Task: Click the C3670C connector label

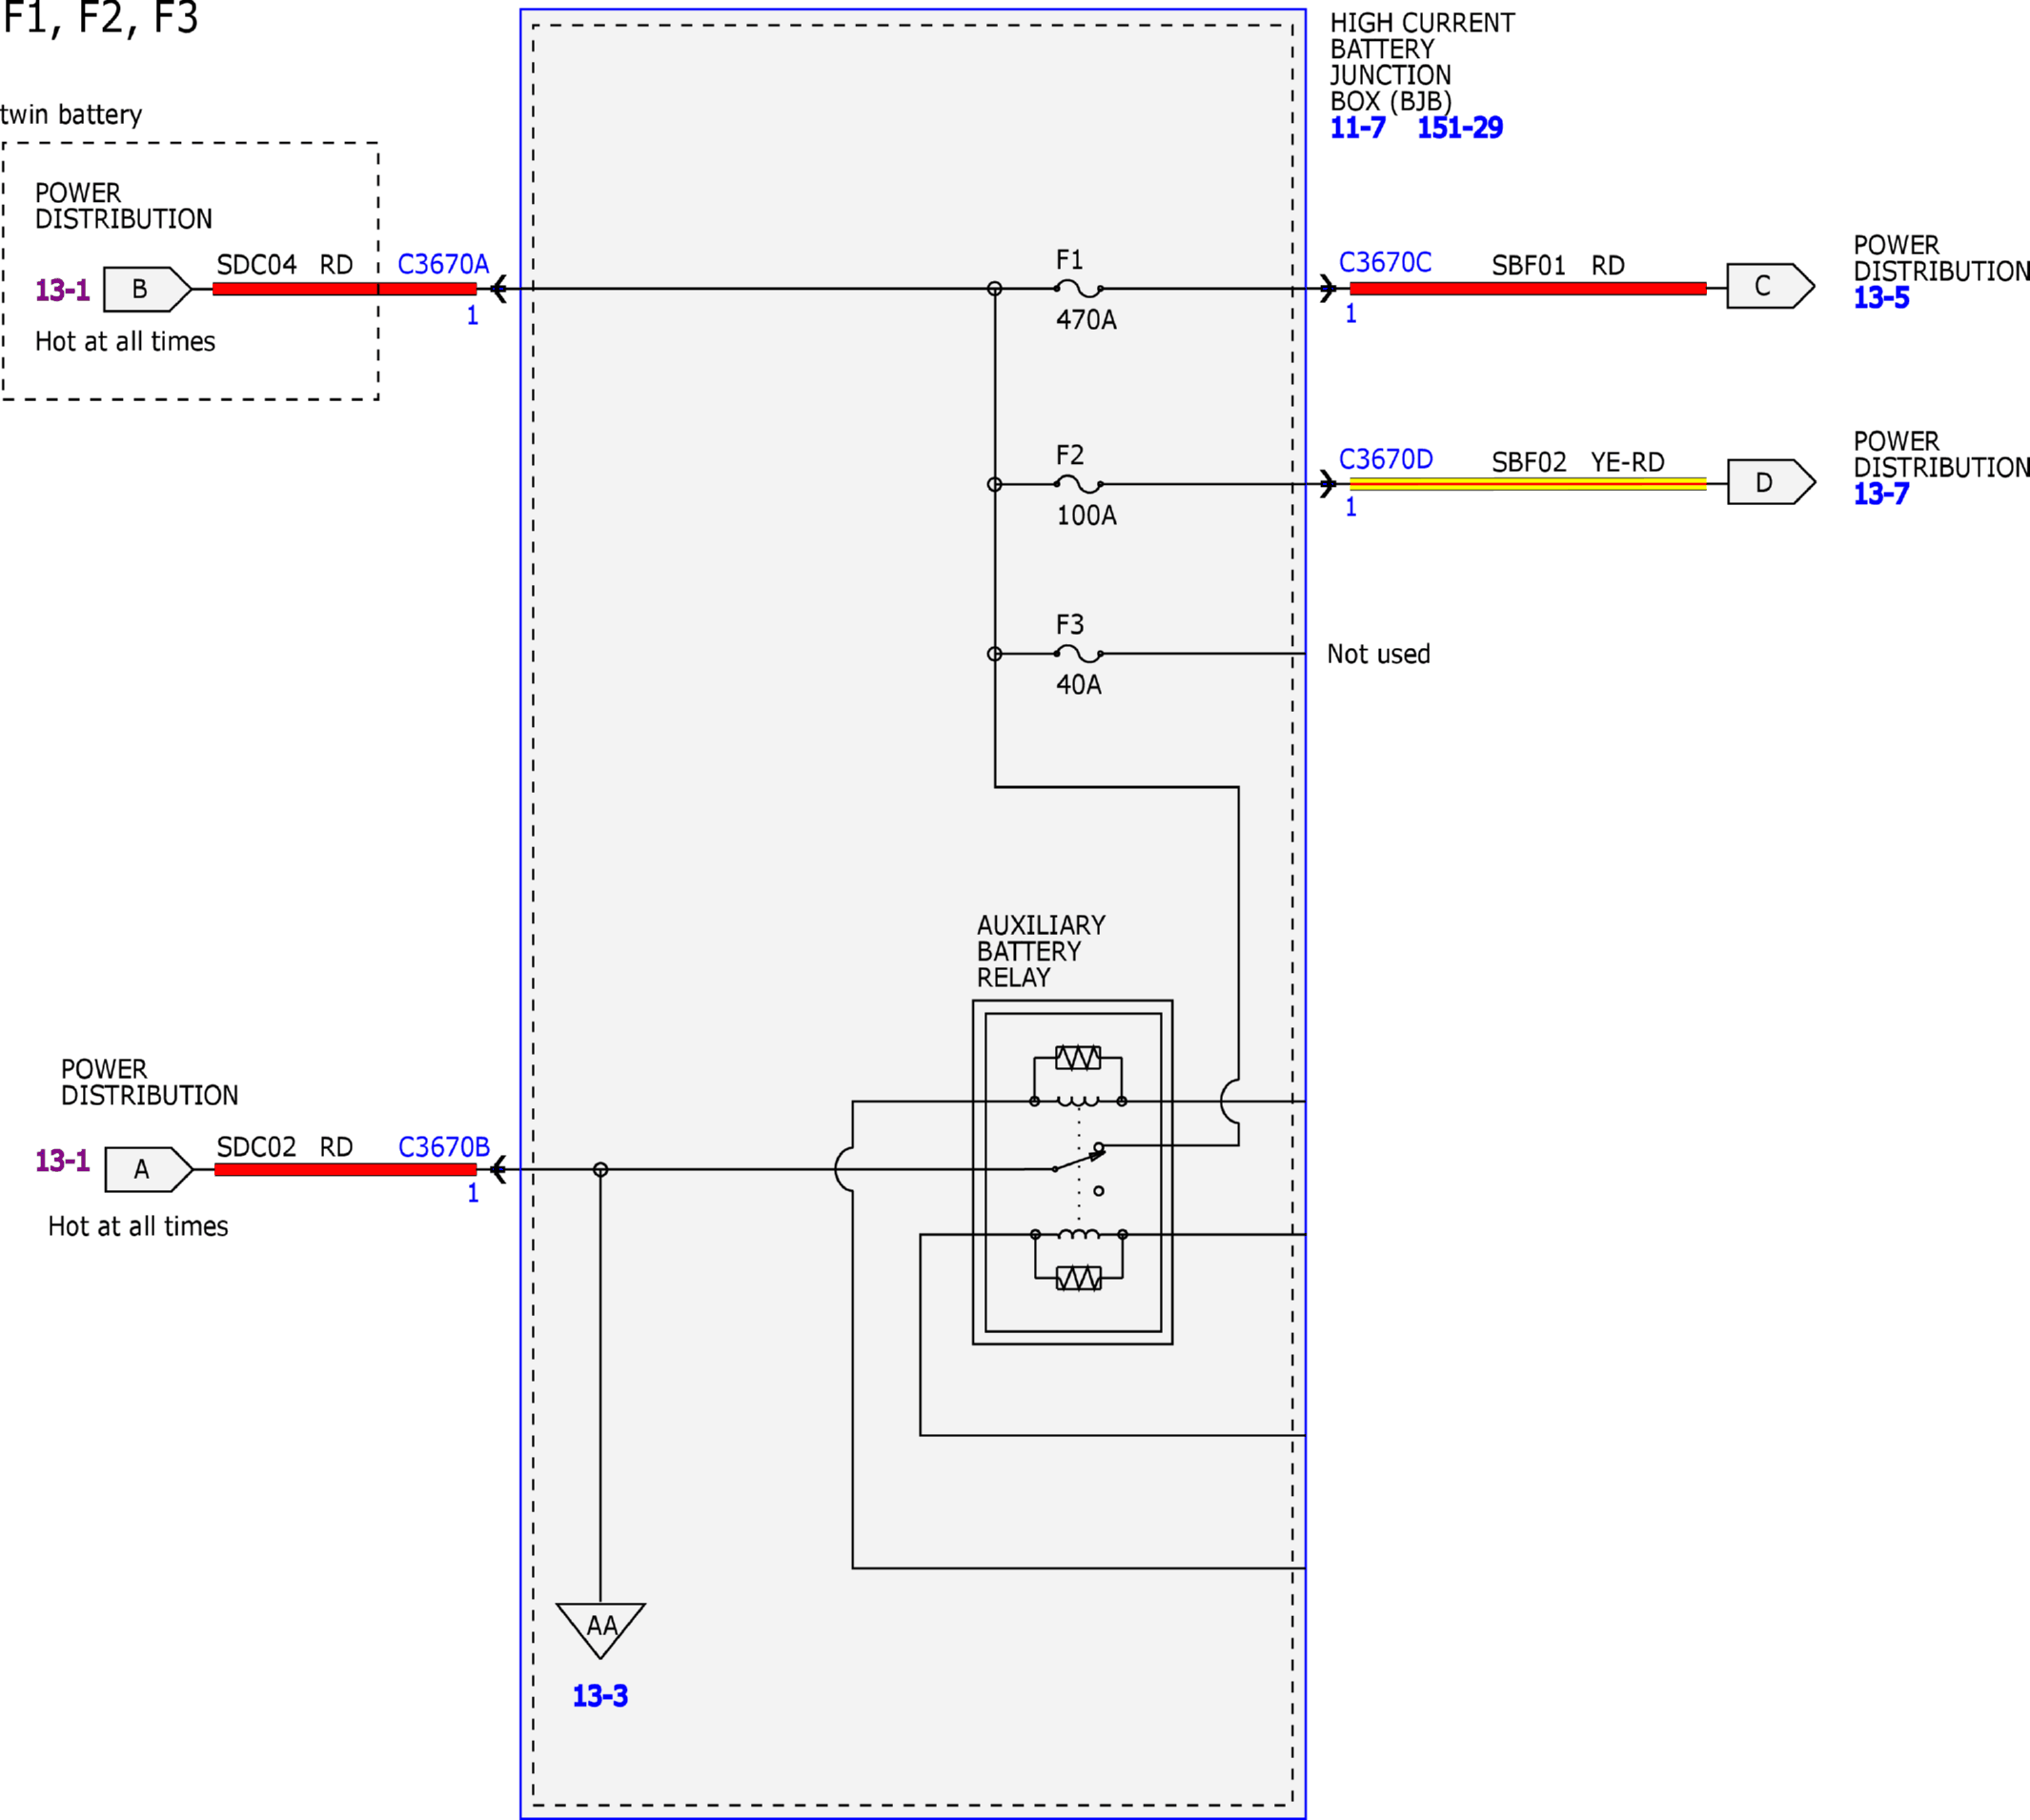Action: [1385, 262]
